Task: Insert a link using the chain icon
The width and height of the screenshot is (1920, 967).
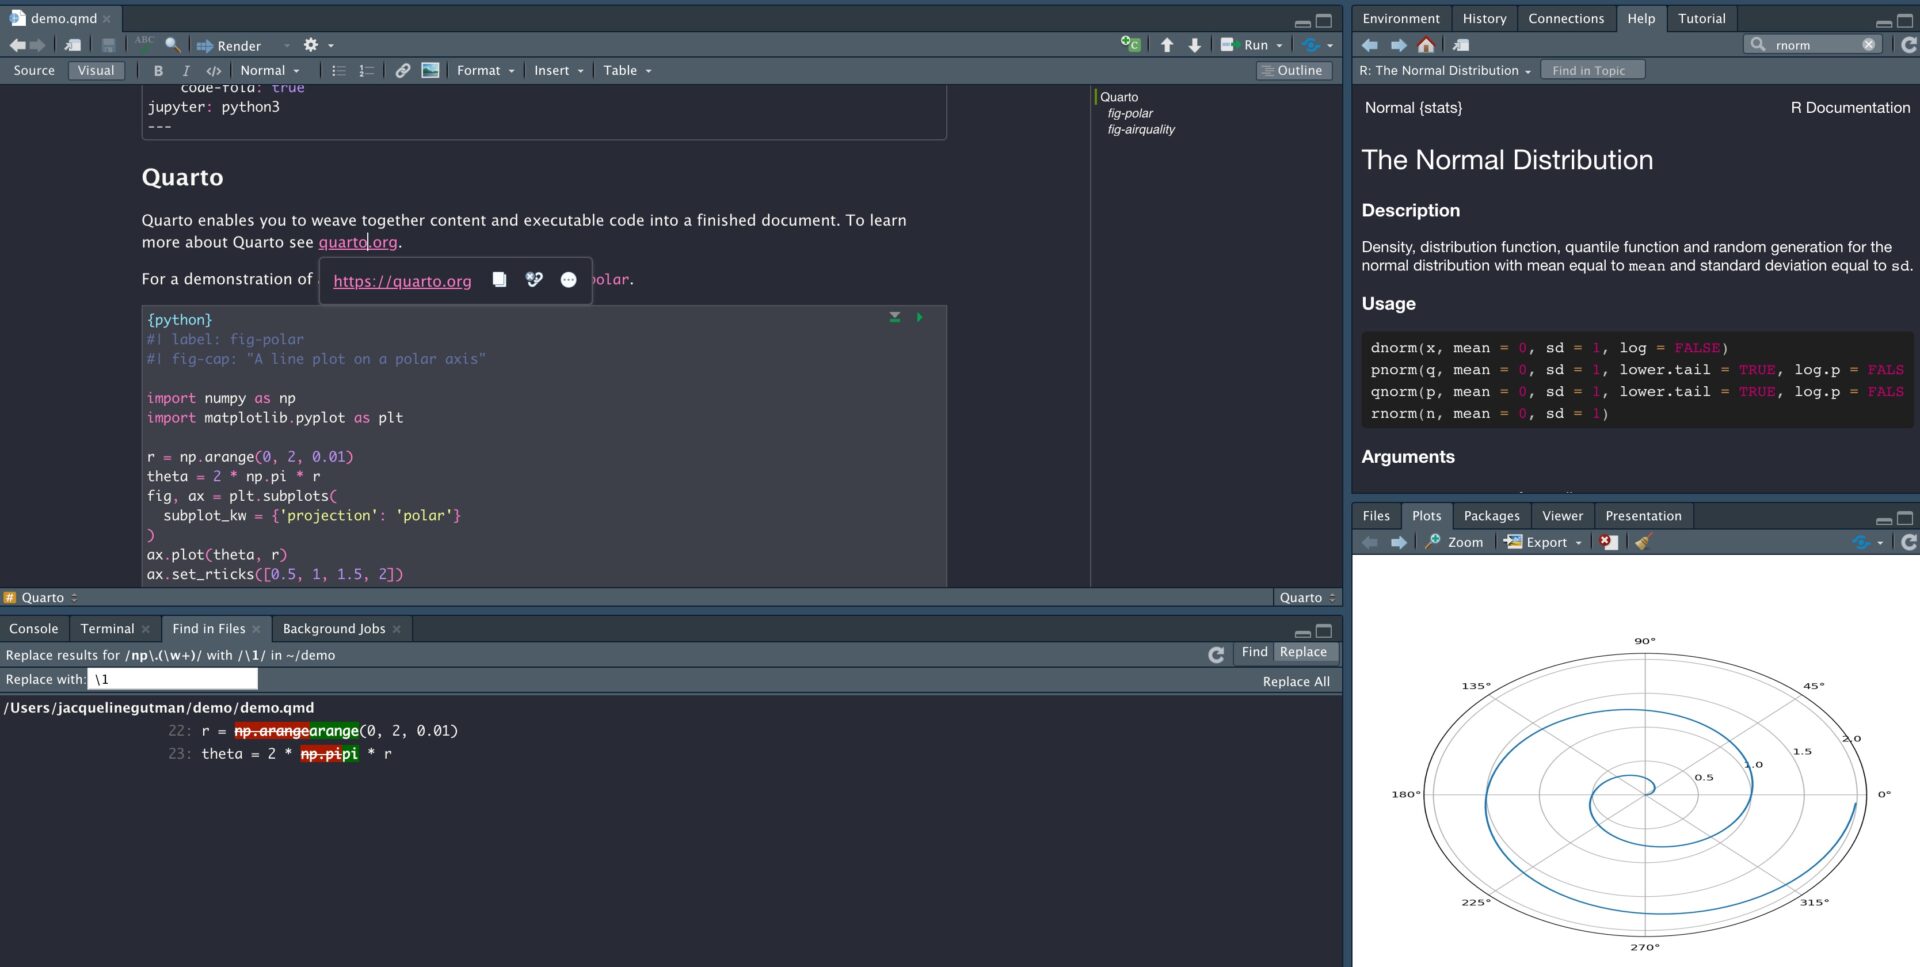Action: coord(402,71)
